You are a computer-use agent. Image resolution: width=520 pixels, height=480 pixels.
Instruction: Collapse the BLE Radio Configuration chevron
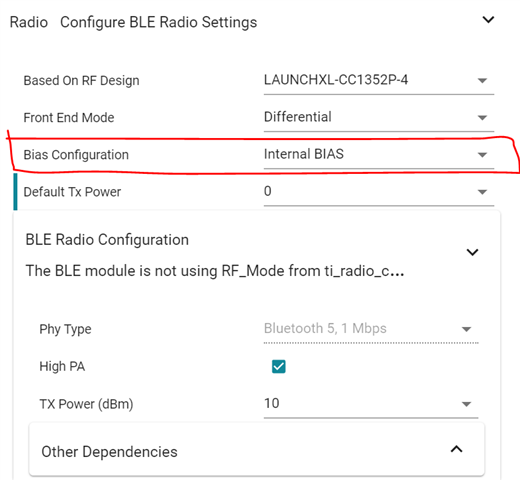(472, 252)
